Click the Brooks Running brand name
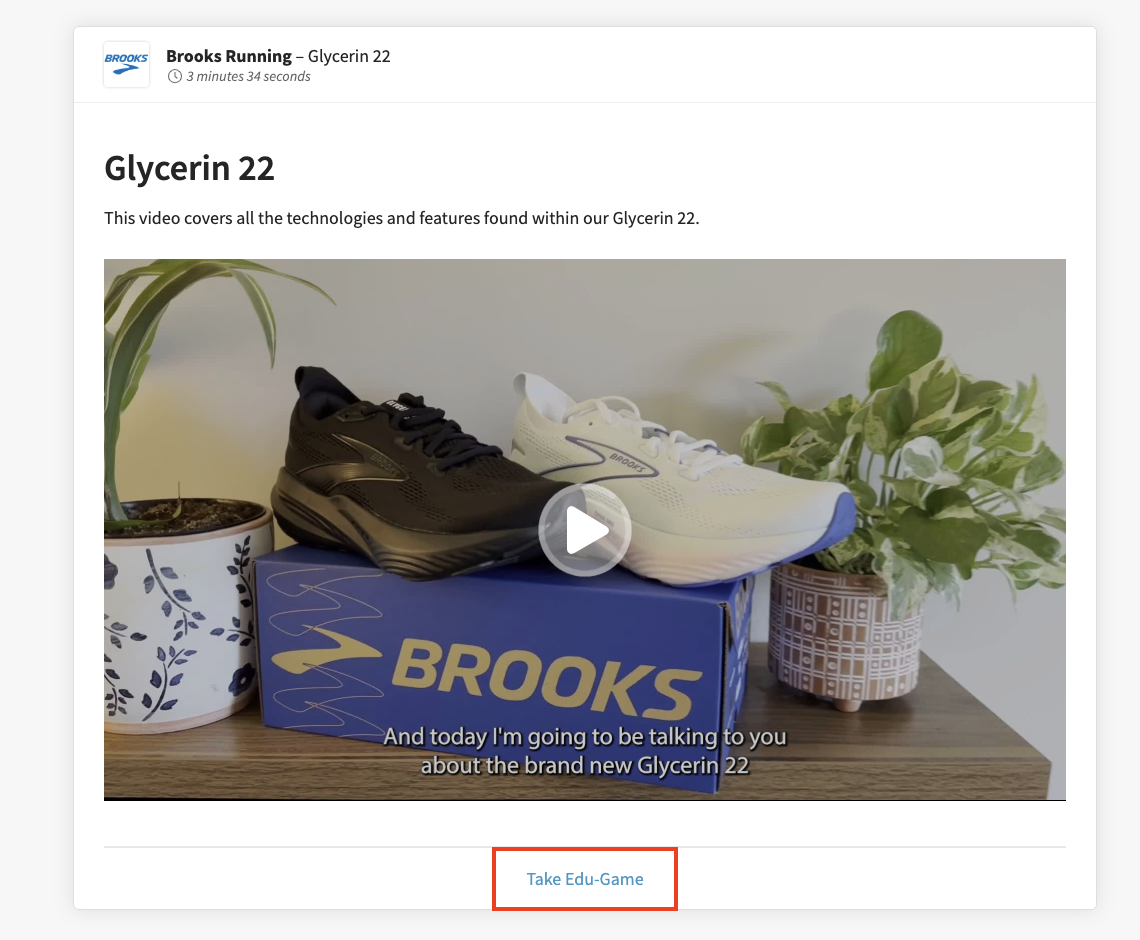1140x940 pixels. click(x=229, y=56)
